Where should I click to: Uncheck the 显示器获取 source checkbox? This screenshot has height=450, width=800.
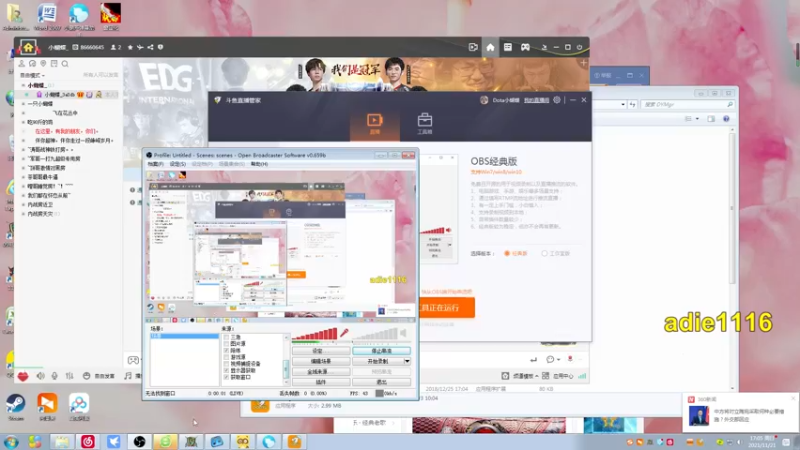pyautogui.click(x=227, y=370)
